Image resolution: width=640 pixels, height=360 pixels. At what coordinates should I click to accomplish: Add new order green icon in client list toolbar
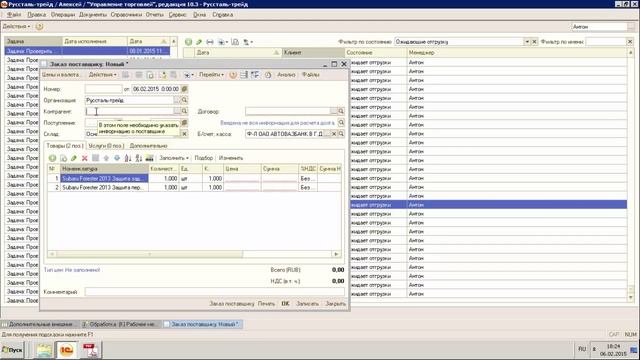tap(188, 42)
